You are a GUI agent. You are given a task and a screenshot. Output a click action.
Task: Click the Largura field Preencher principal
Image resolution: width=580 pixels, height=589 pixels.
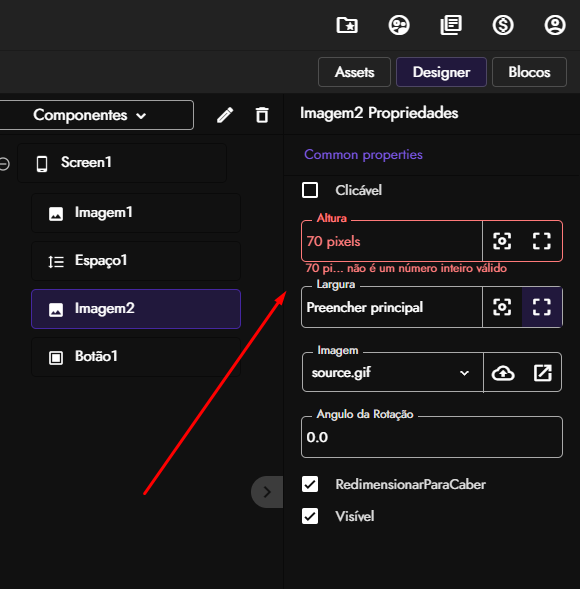pyautogui.click(x=392, y=307)
